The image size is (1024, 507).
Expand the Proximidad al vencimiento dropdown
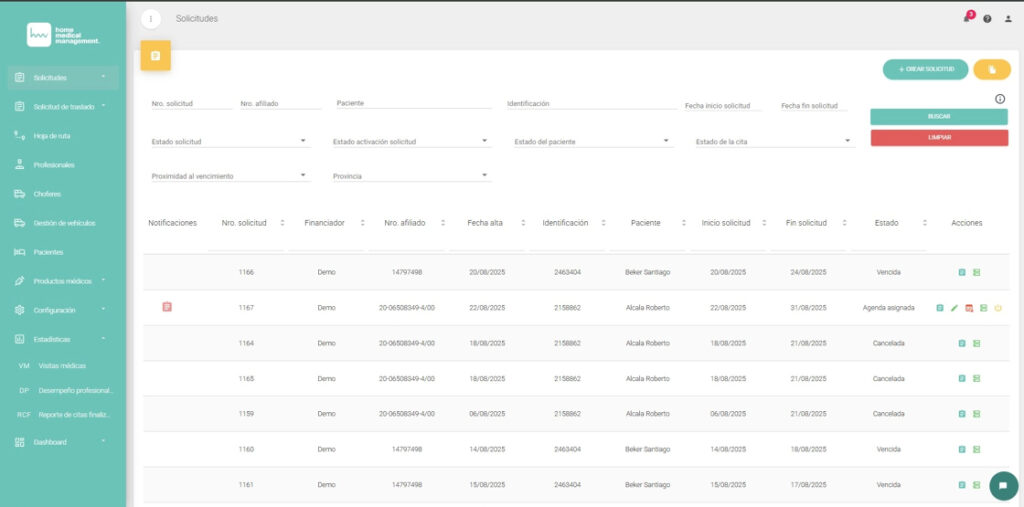229,176
